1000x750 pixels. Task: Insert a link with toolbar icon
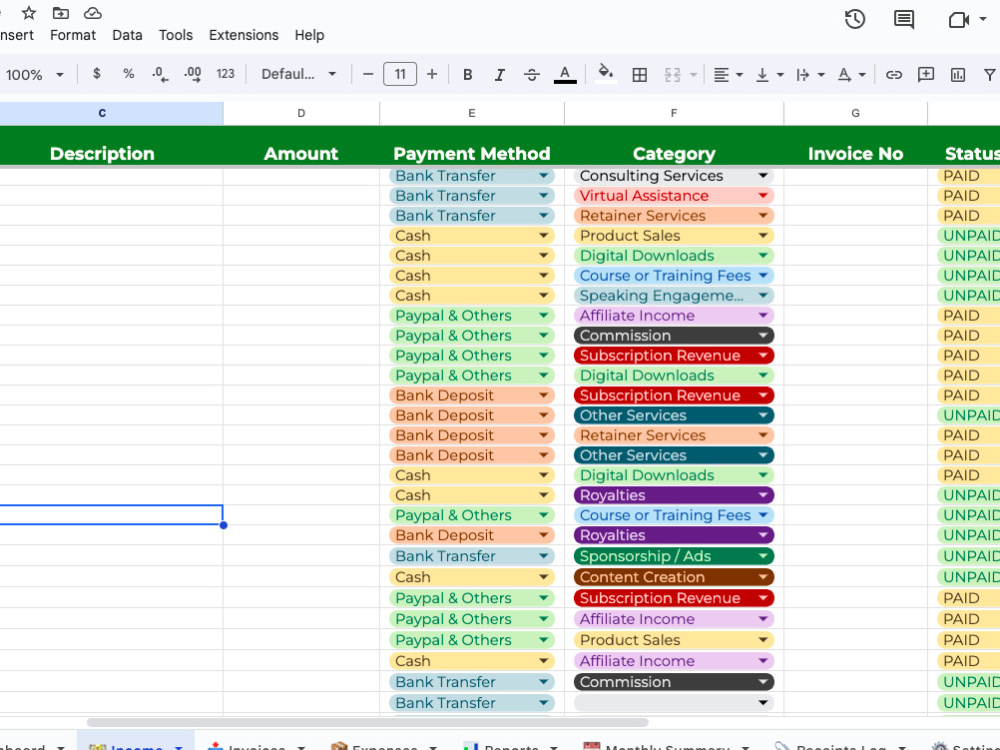tap(893, 75)
